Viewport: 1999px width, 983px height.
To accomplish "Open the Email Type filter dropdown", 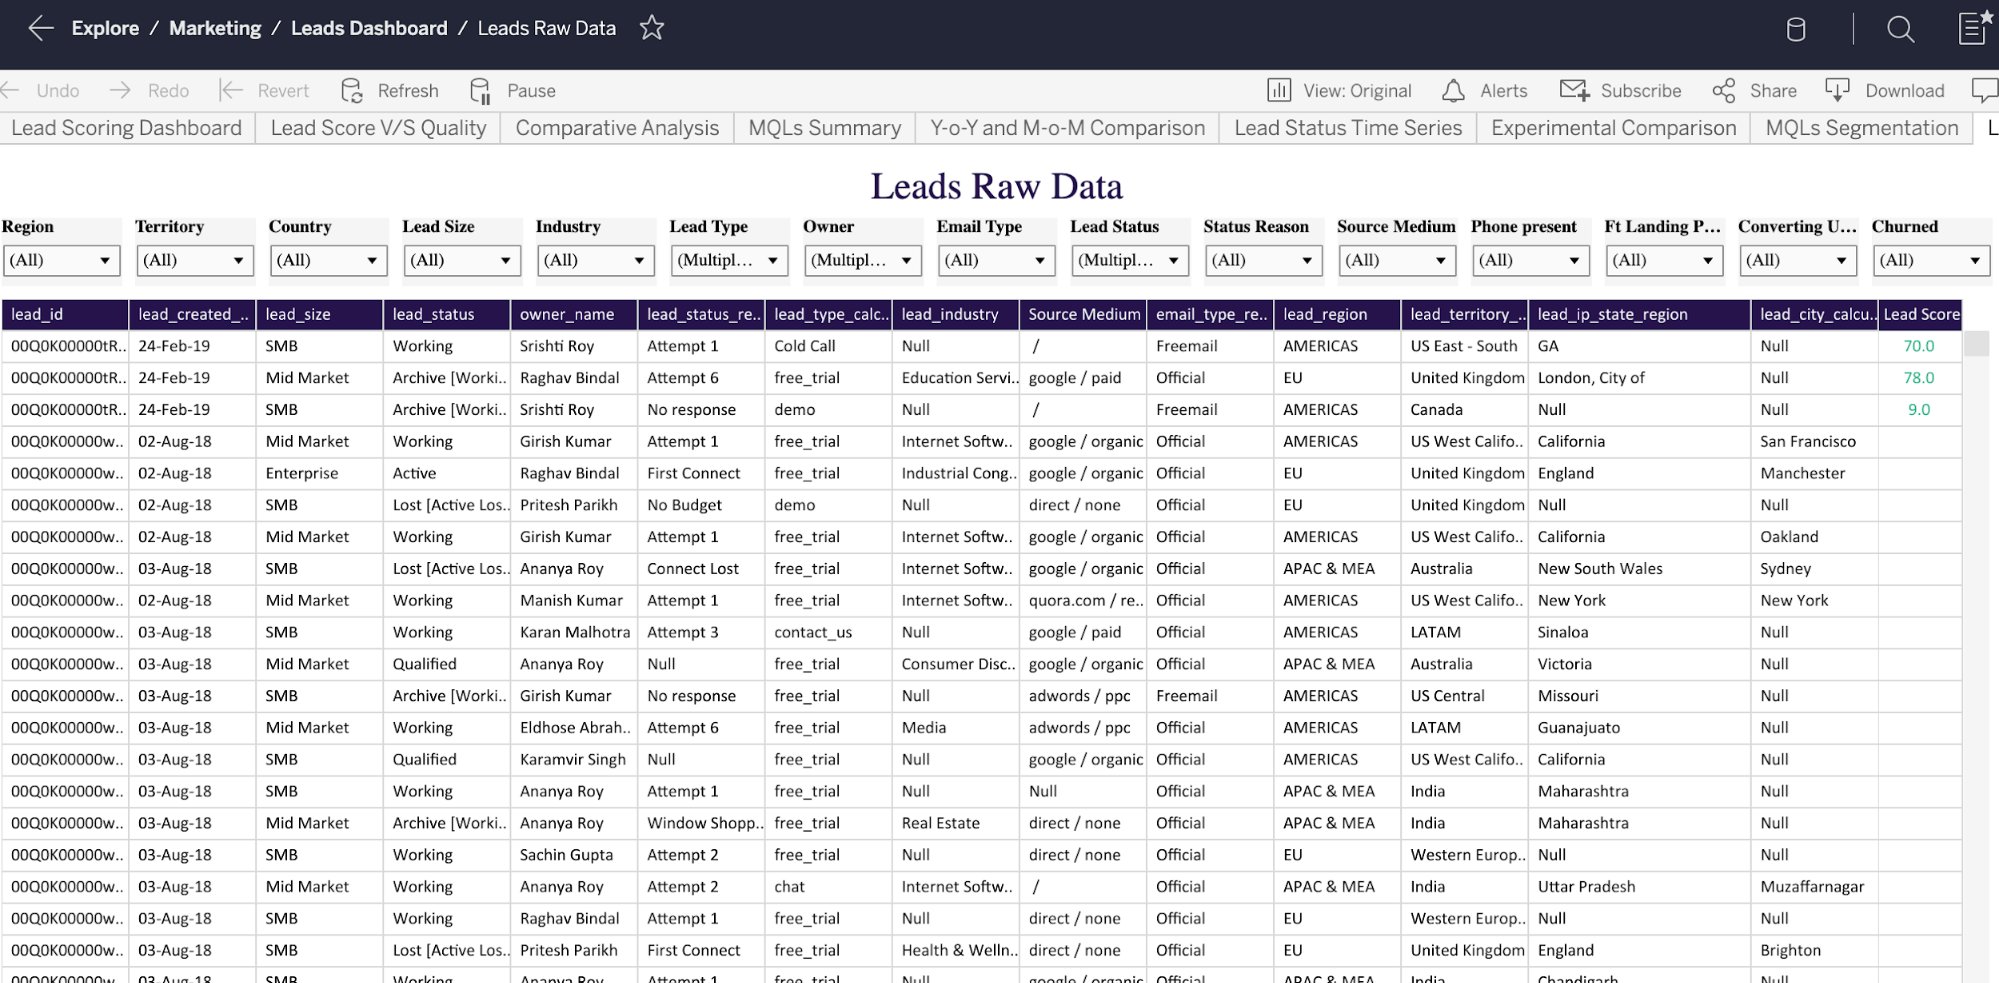I will tap(997, 260).
